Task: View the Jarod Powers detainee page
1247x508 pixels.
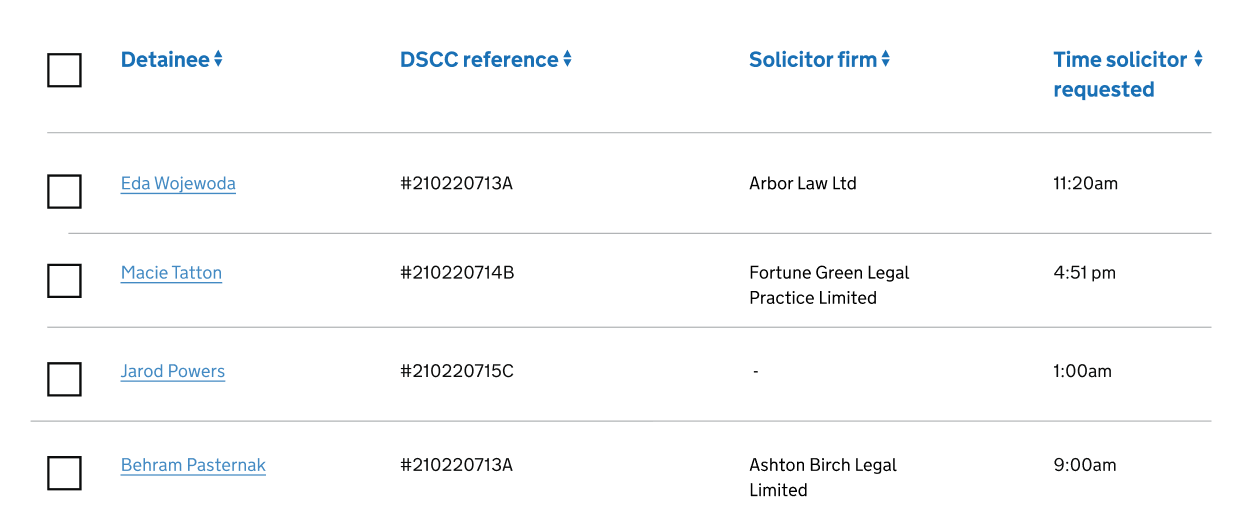Action: 173,371
